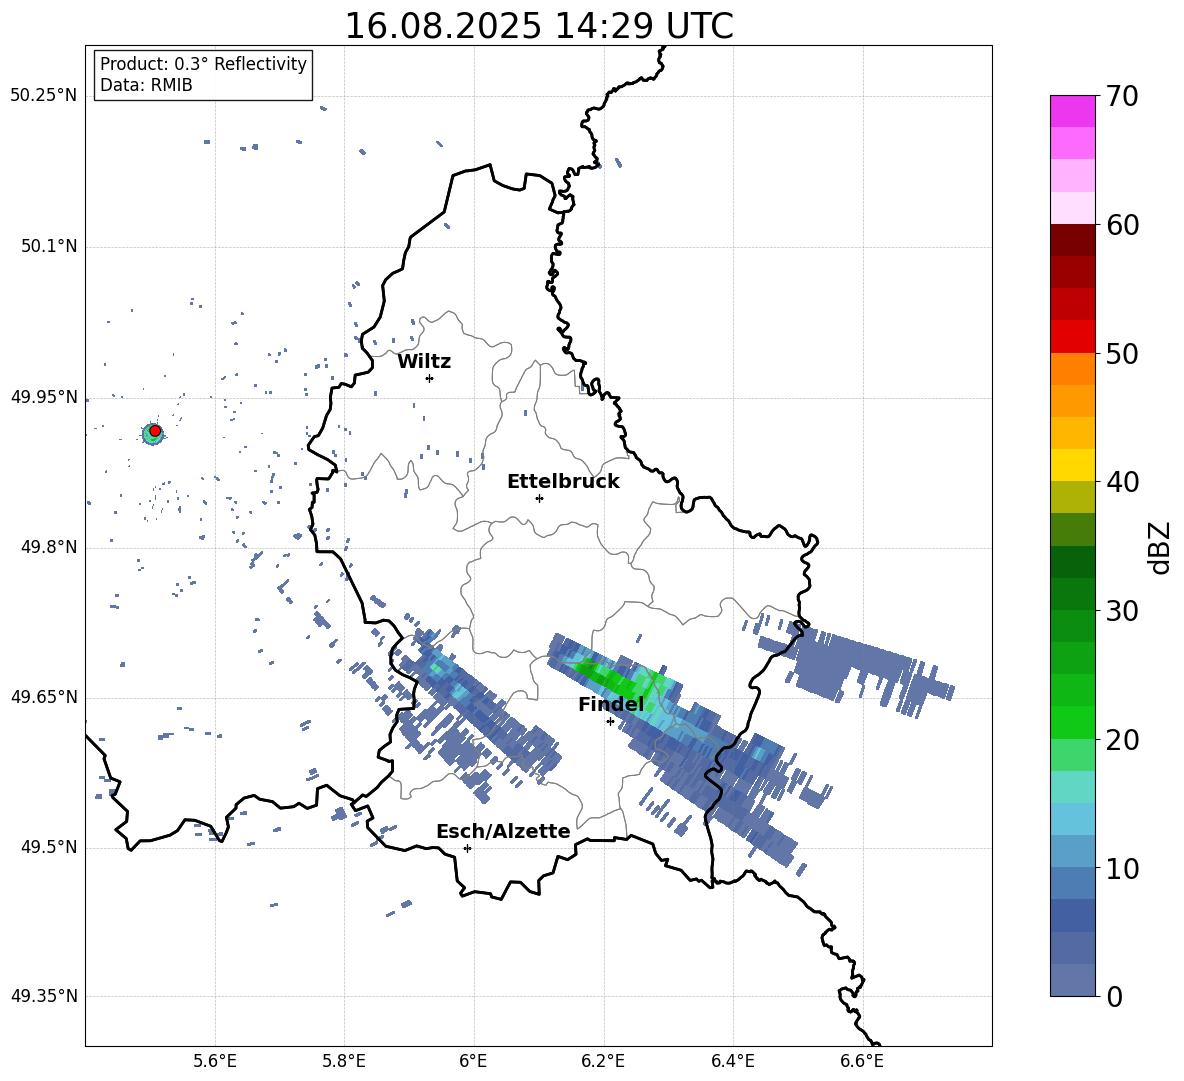Click the red radar site marker
This screenshot has width=1184, height=1081.
pos(155,431)
